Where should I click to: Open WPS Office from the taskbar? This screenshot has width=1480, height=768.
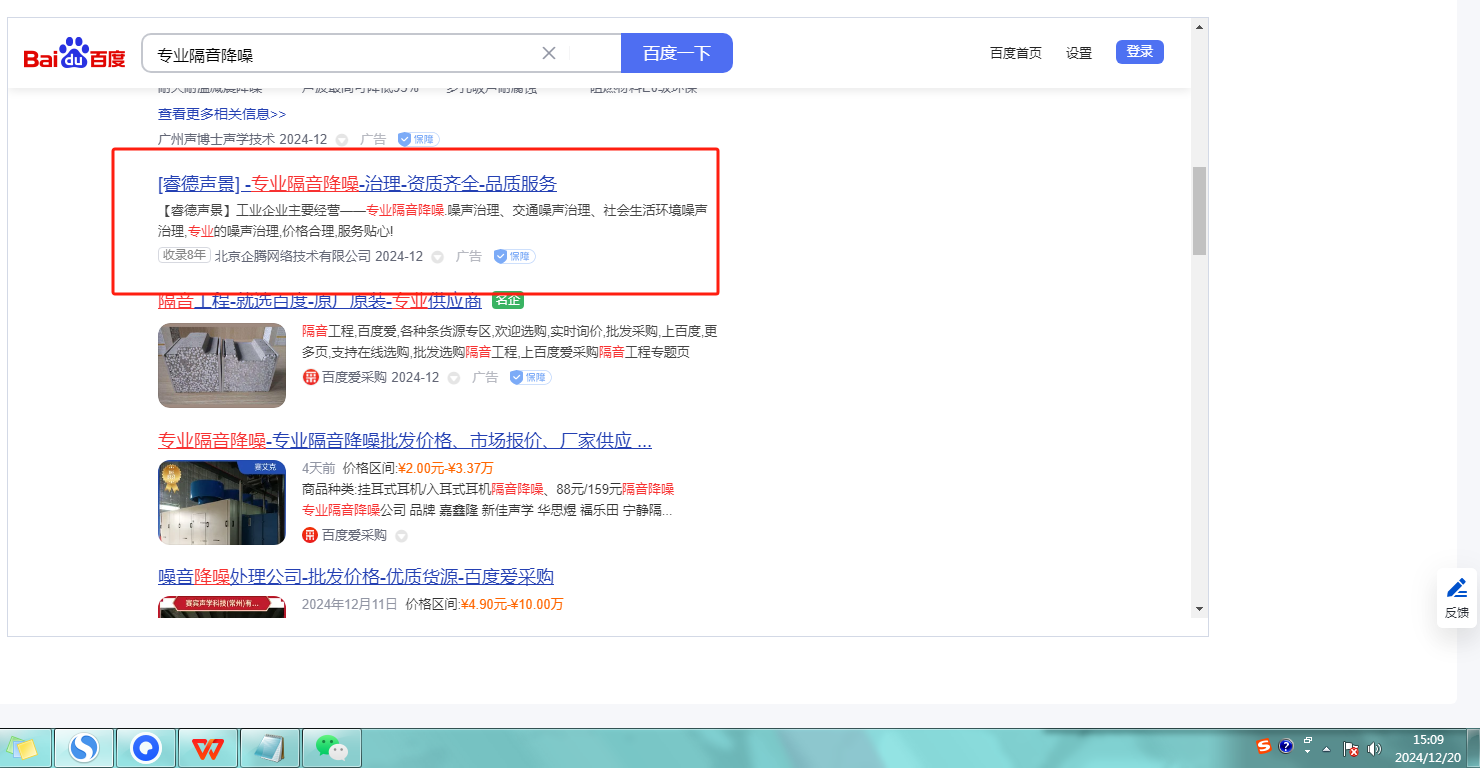(x=208, y=748)
